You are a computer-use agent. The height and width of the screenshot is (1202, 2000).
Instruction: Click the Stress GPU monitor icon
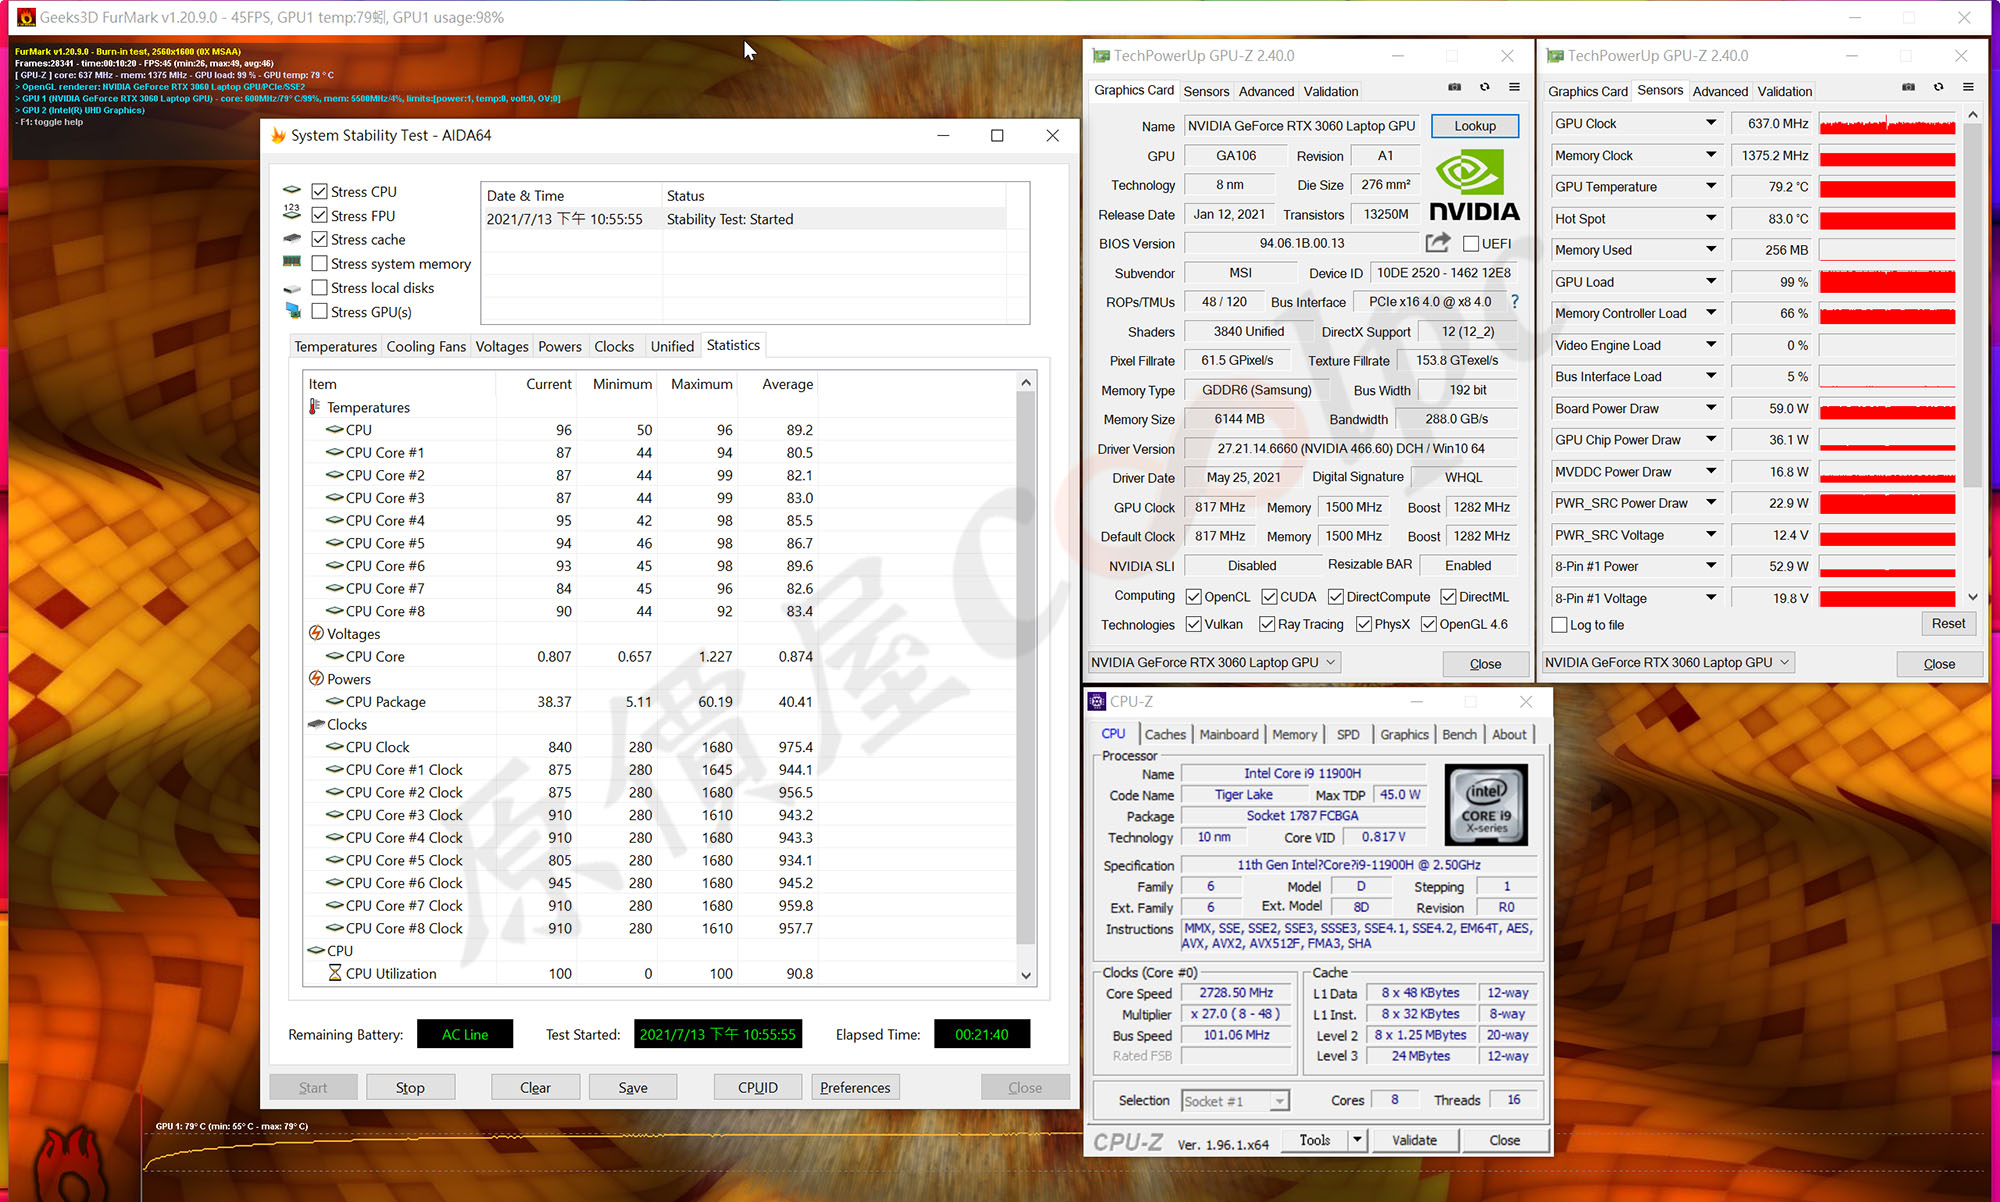pos(292,311)
